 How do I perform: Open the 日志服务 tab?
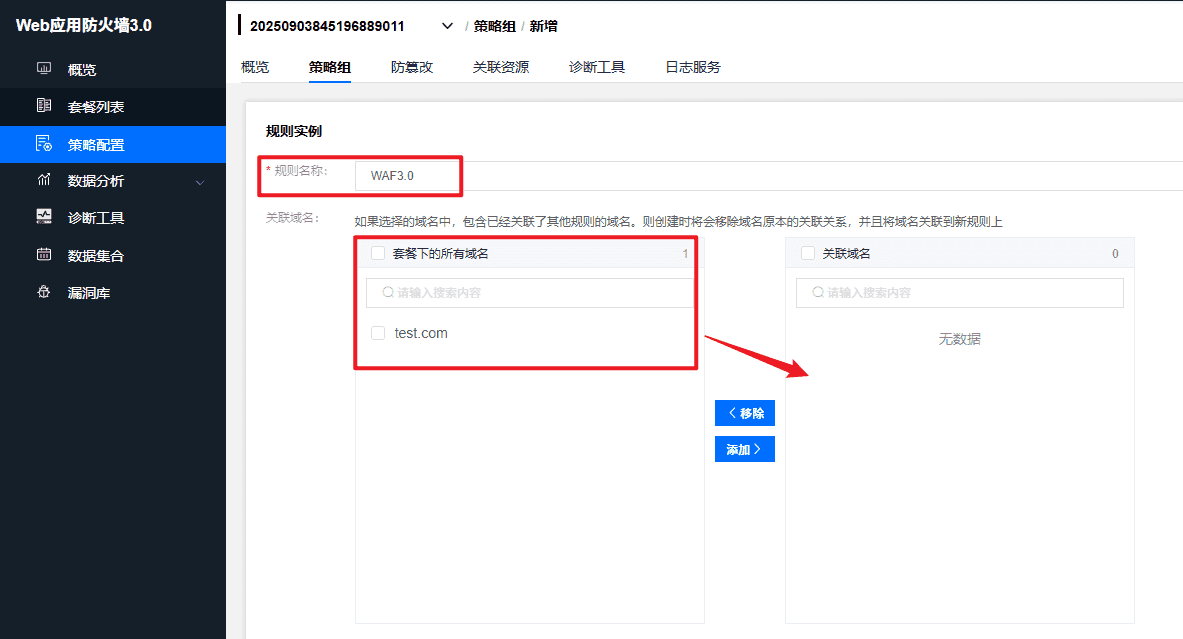pyautogui.click(x=692, y=67)
